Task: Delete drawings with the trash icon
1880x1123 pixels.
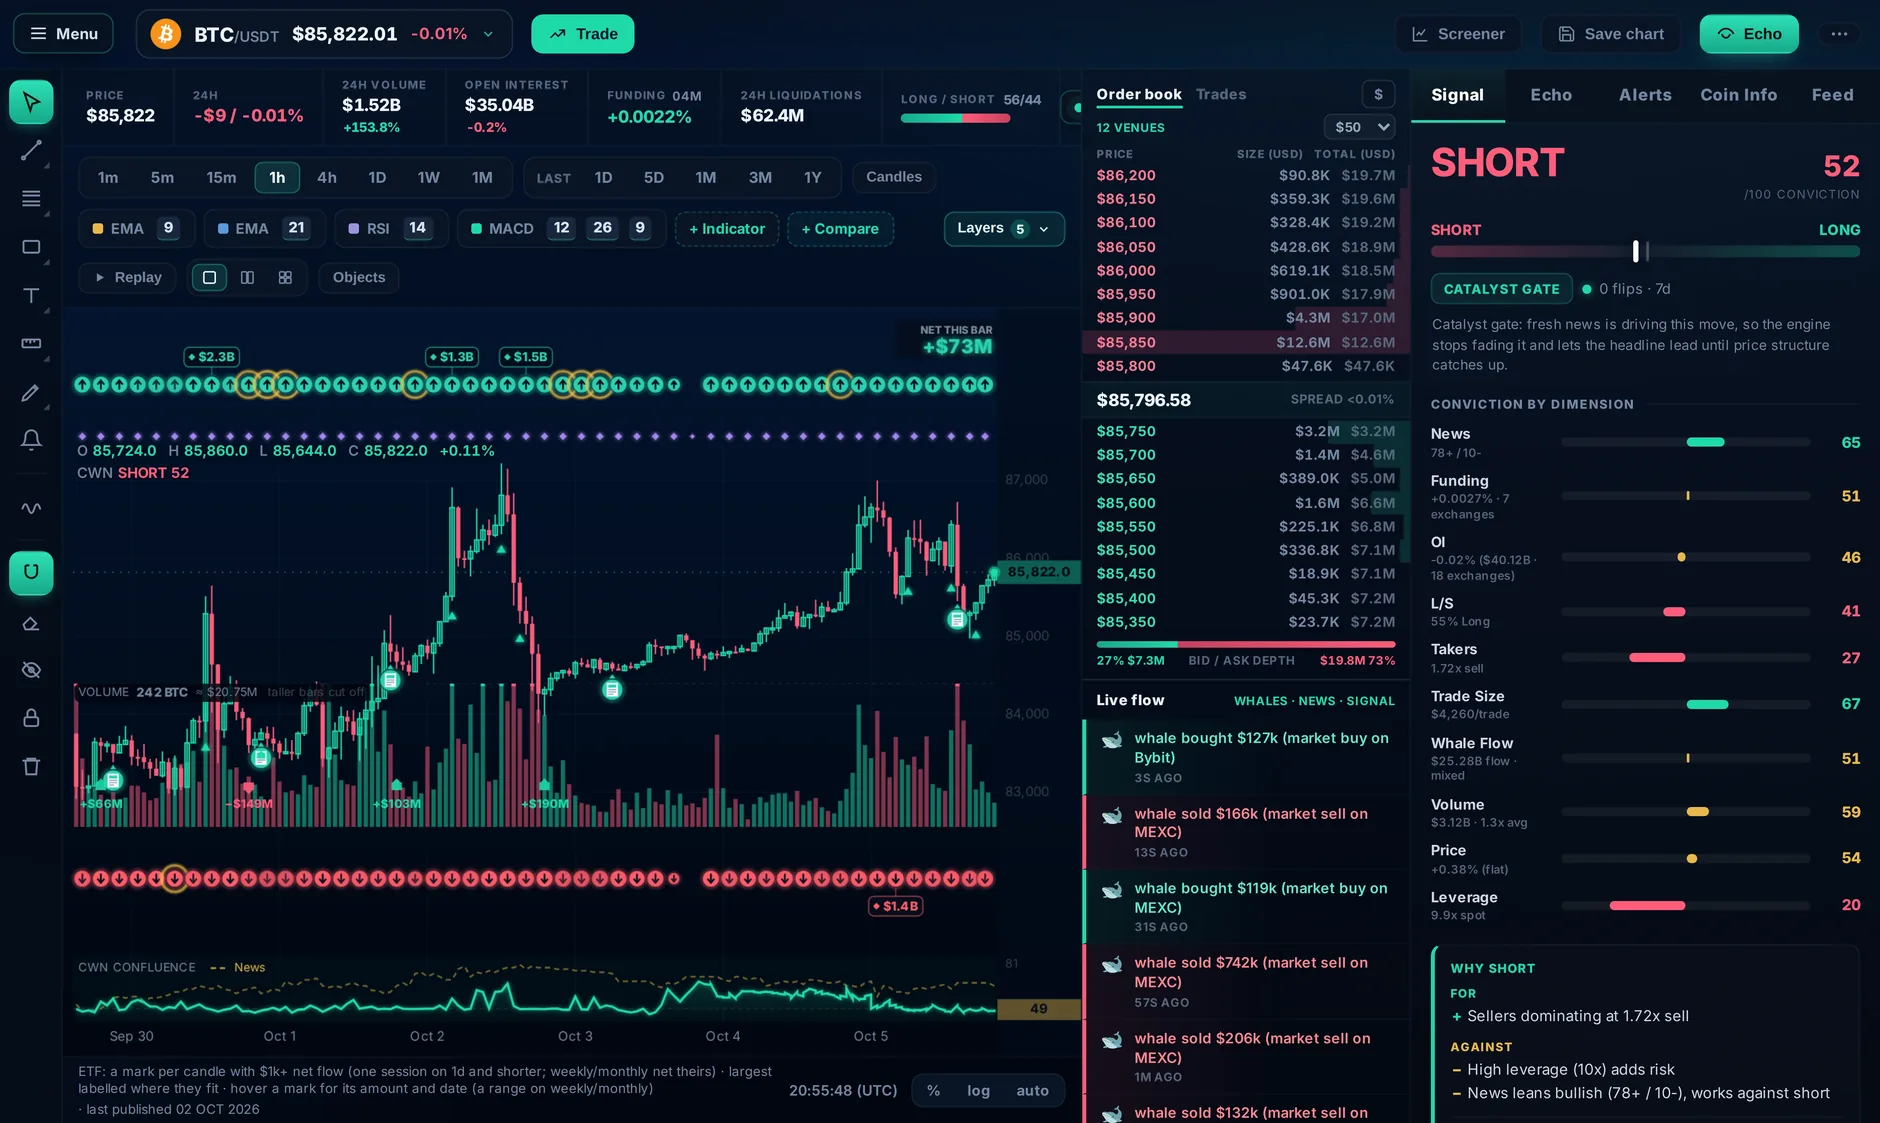Action: coord(31,766)
